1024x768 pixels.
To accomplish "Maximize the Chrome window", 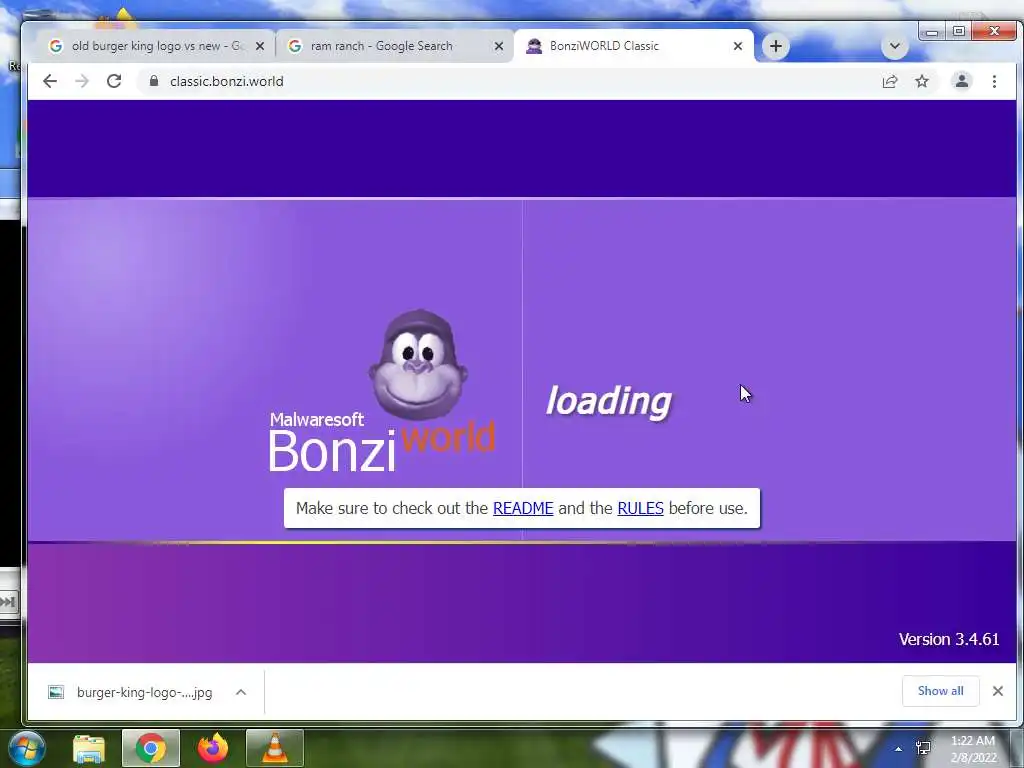I will pos(959,31).
